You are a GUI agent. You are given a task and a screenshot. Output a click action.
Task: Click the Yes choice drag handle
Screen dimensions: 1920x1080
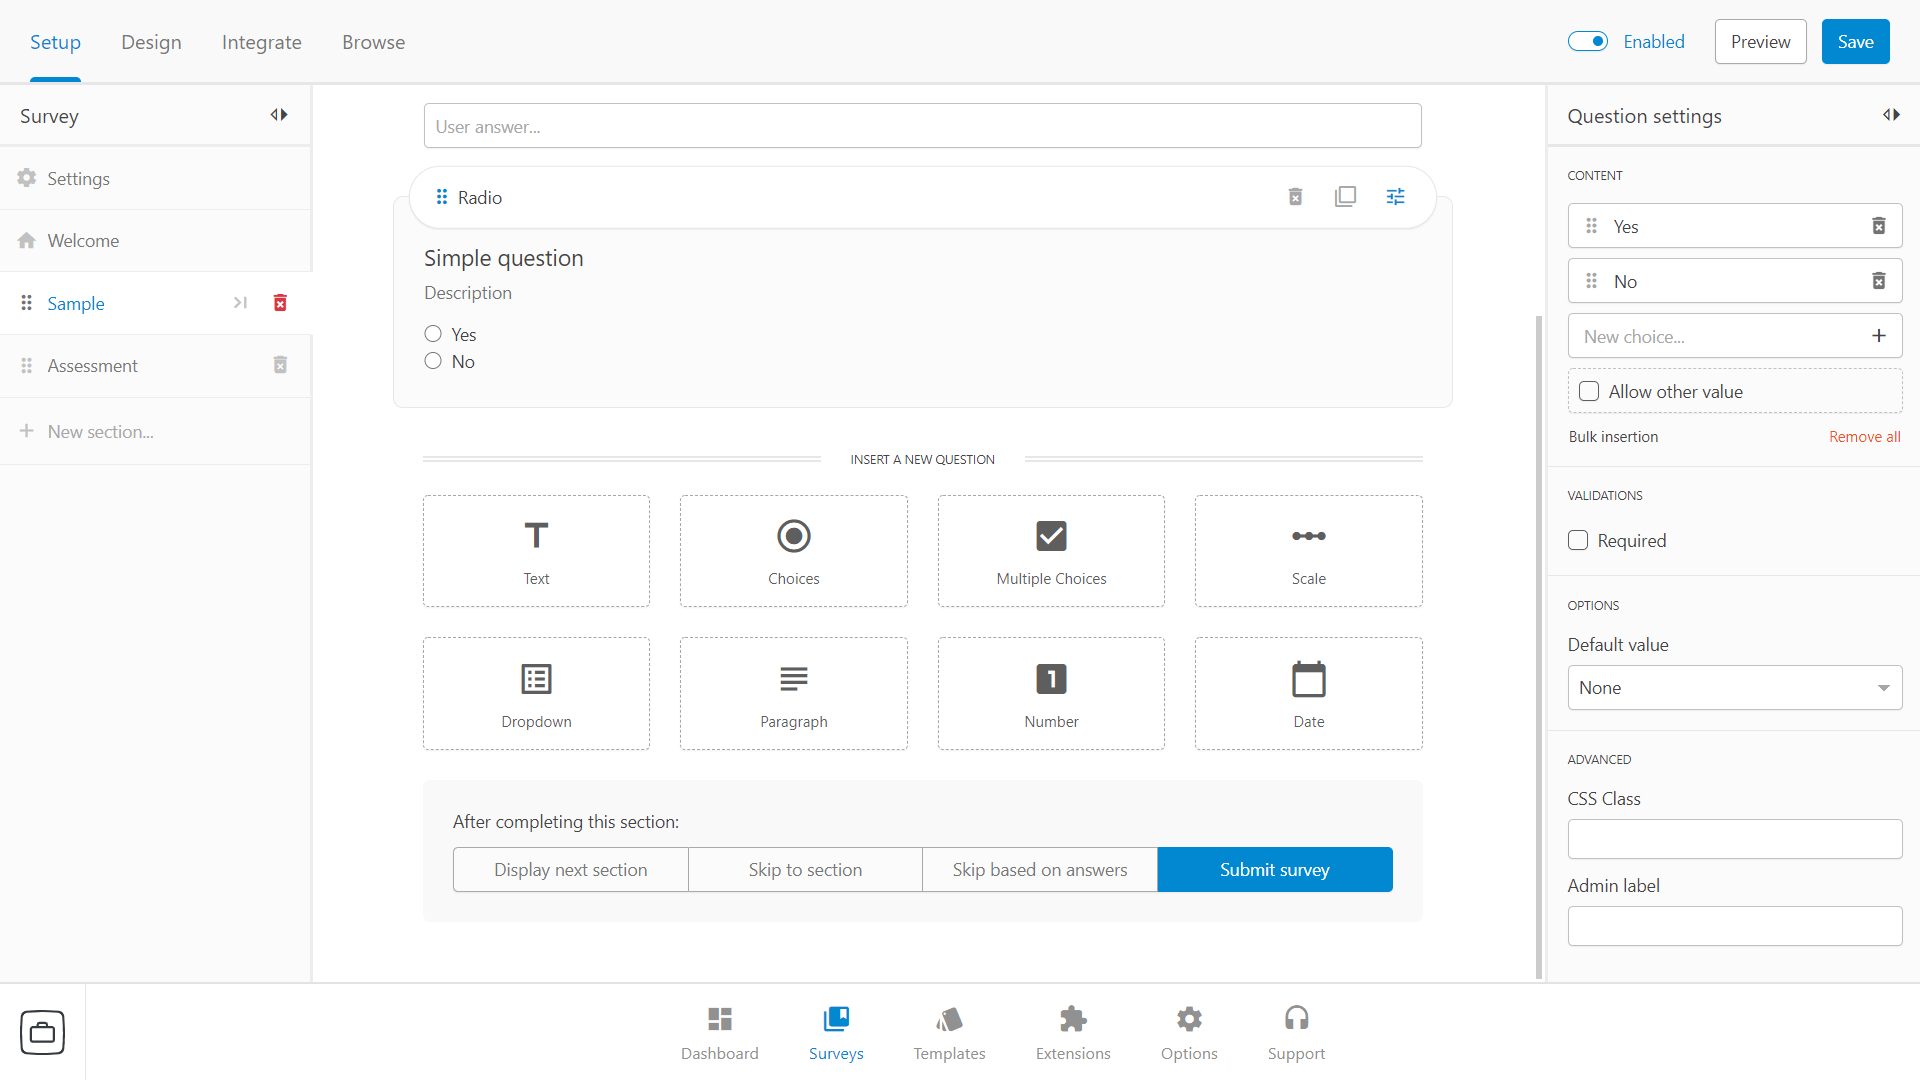point(1591,226)
